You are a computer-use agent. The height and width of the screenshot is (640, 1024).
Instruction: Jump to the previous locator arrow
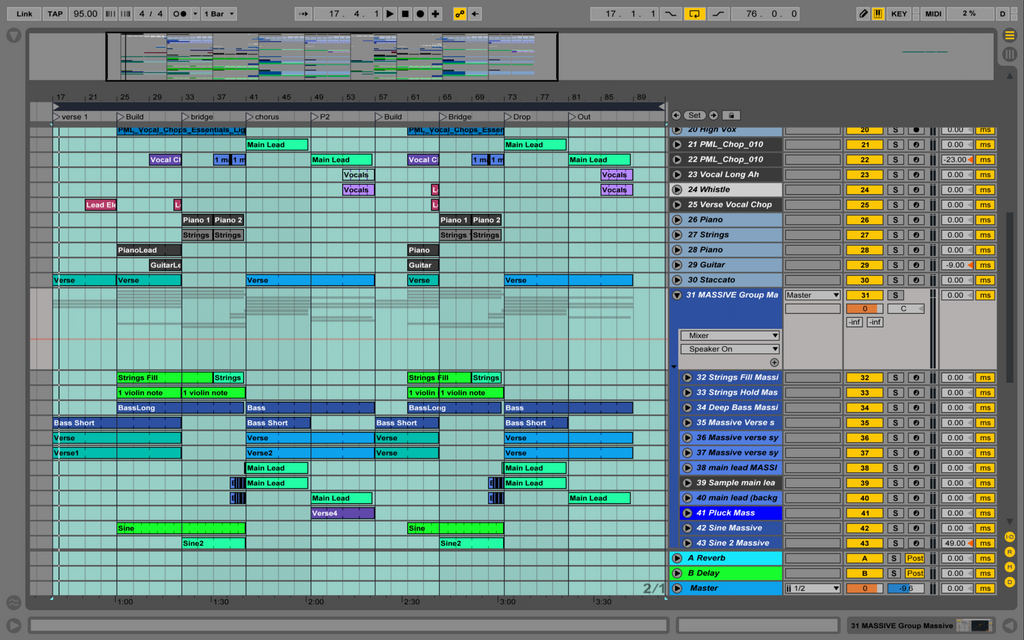click(x=676, y=115)
